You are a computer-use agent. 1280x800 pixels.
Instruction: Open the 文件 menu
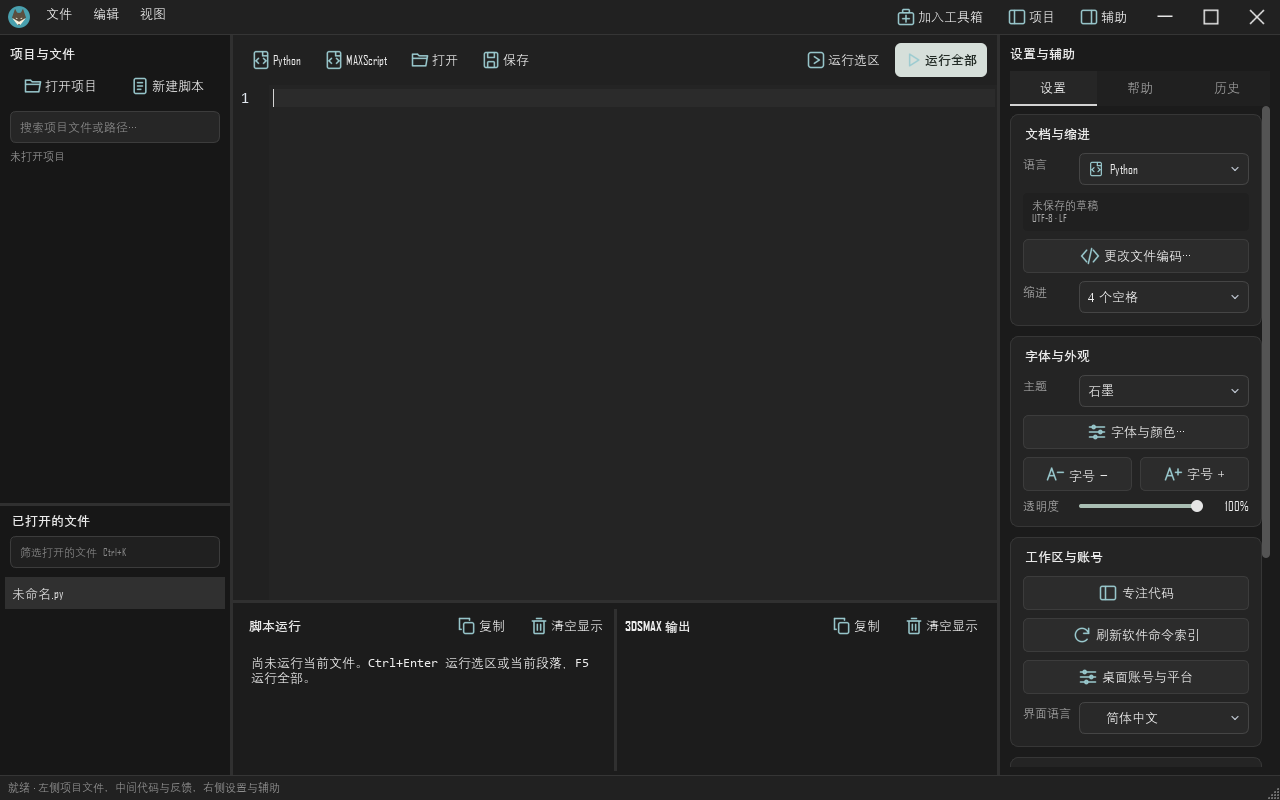coord(59,14)
